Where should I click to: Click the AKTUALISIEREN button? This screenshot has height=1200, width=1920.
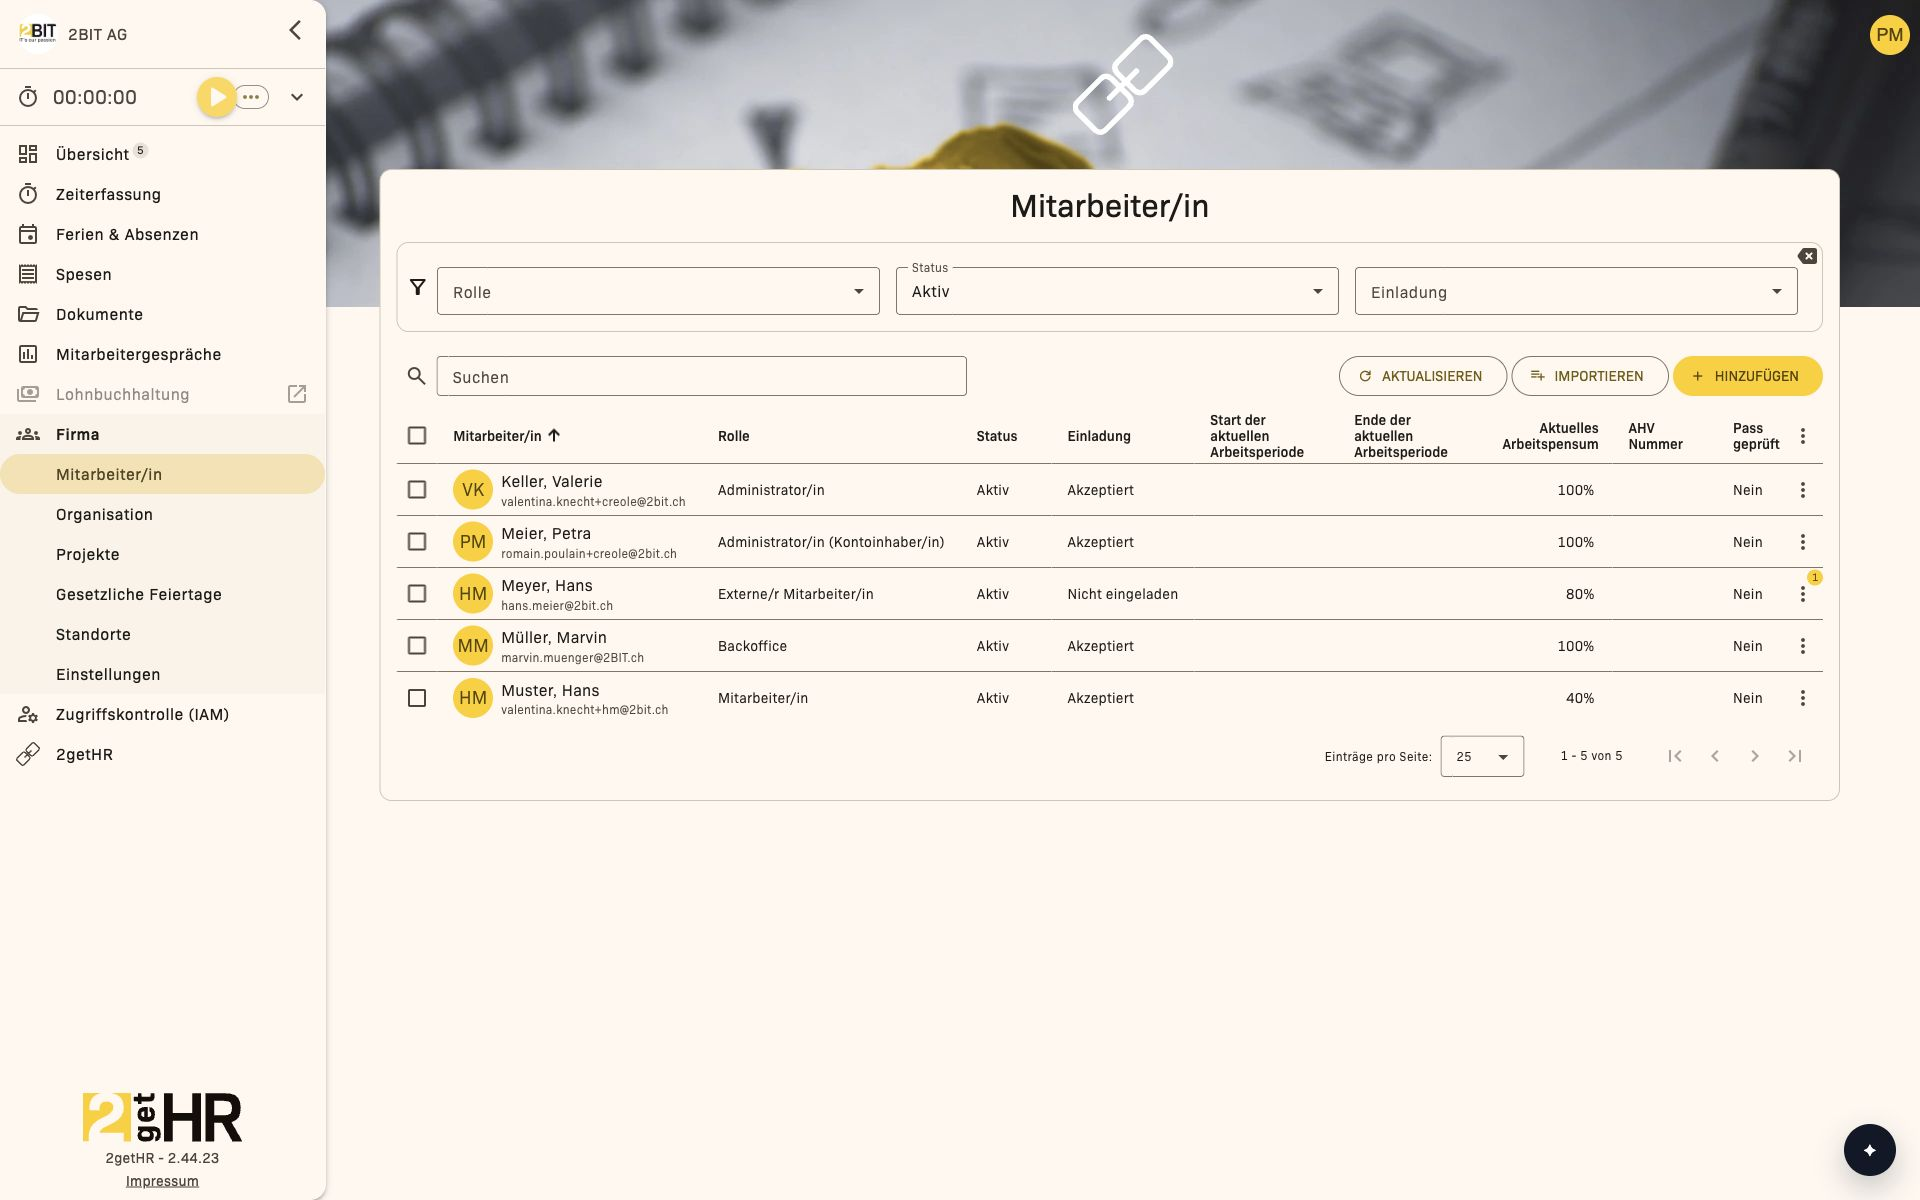pyautogui.click(x=1422, y=376)
